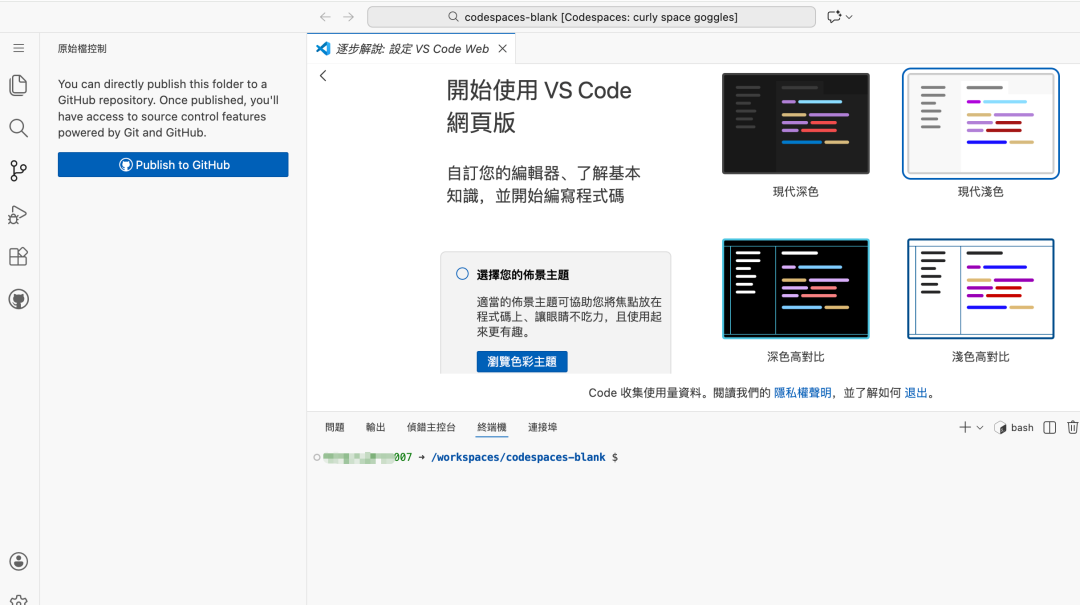The width and height of the screenshot is (1080, 605).
Task: Expand the chat icon dropdown arrow
Action: tap(849, 17)
